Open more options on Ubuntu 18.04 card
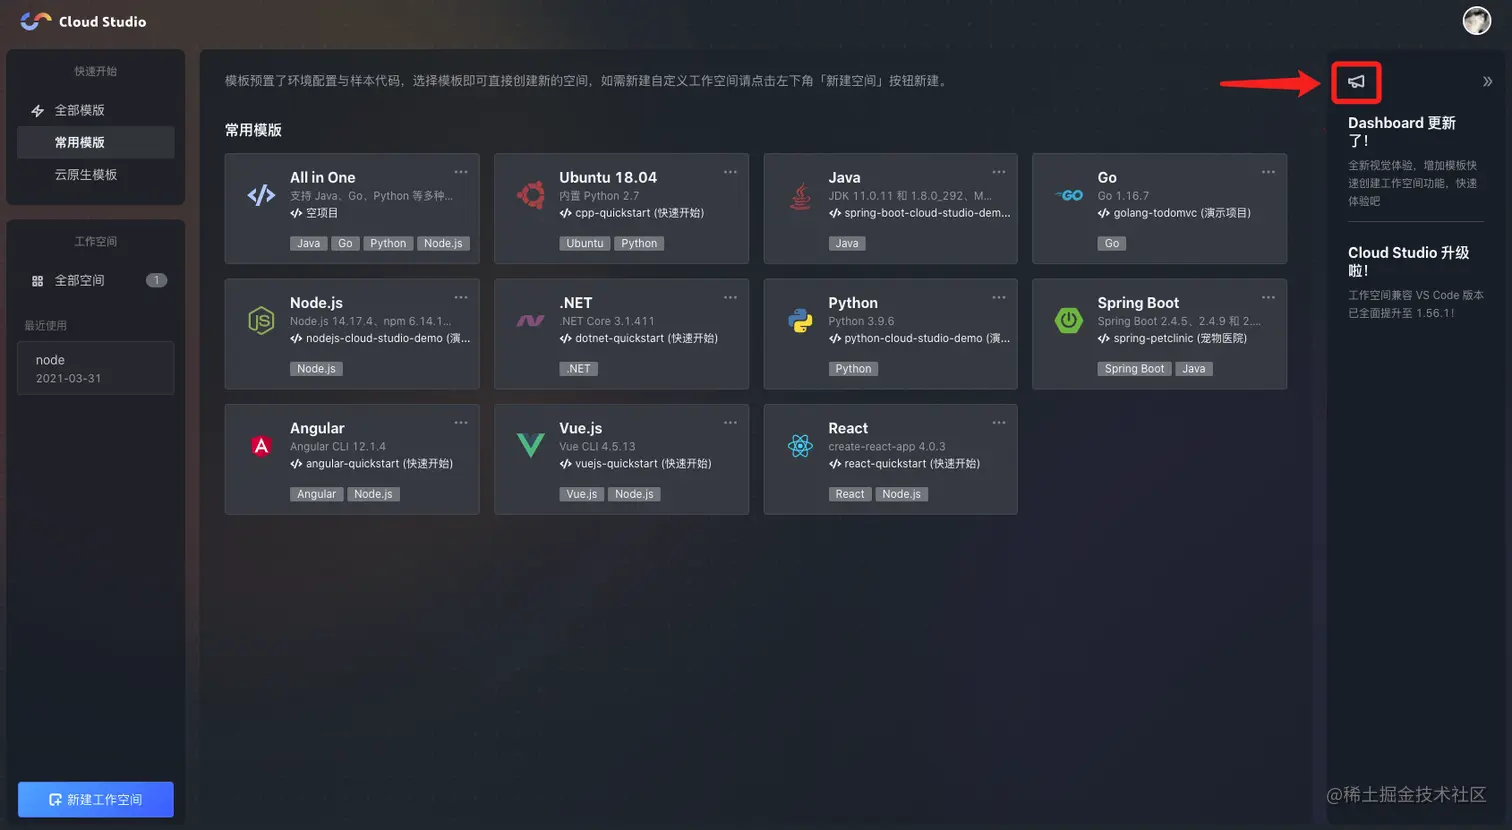This screenshot has height=830, width=1512. coord(730,172)
